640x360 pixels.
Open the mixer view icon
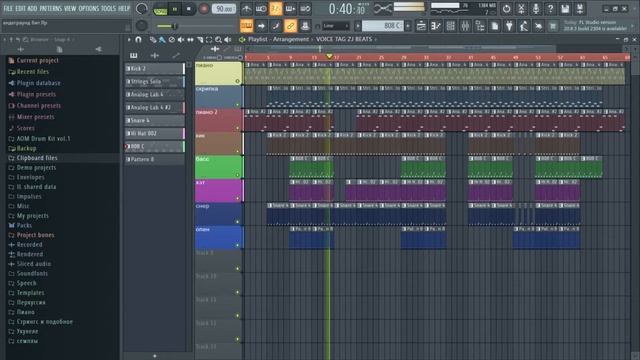(465, 26)
